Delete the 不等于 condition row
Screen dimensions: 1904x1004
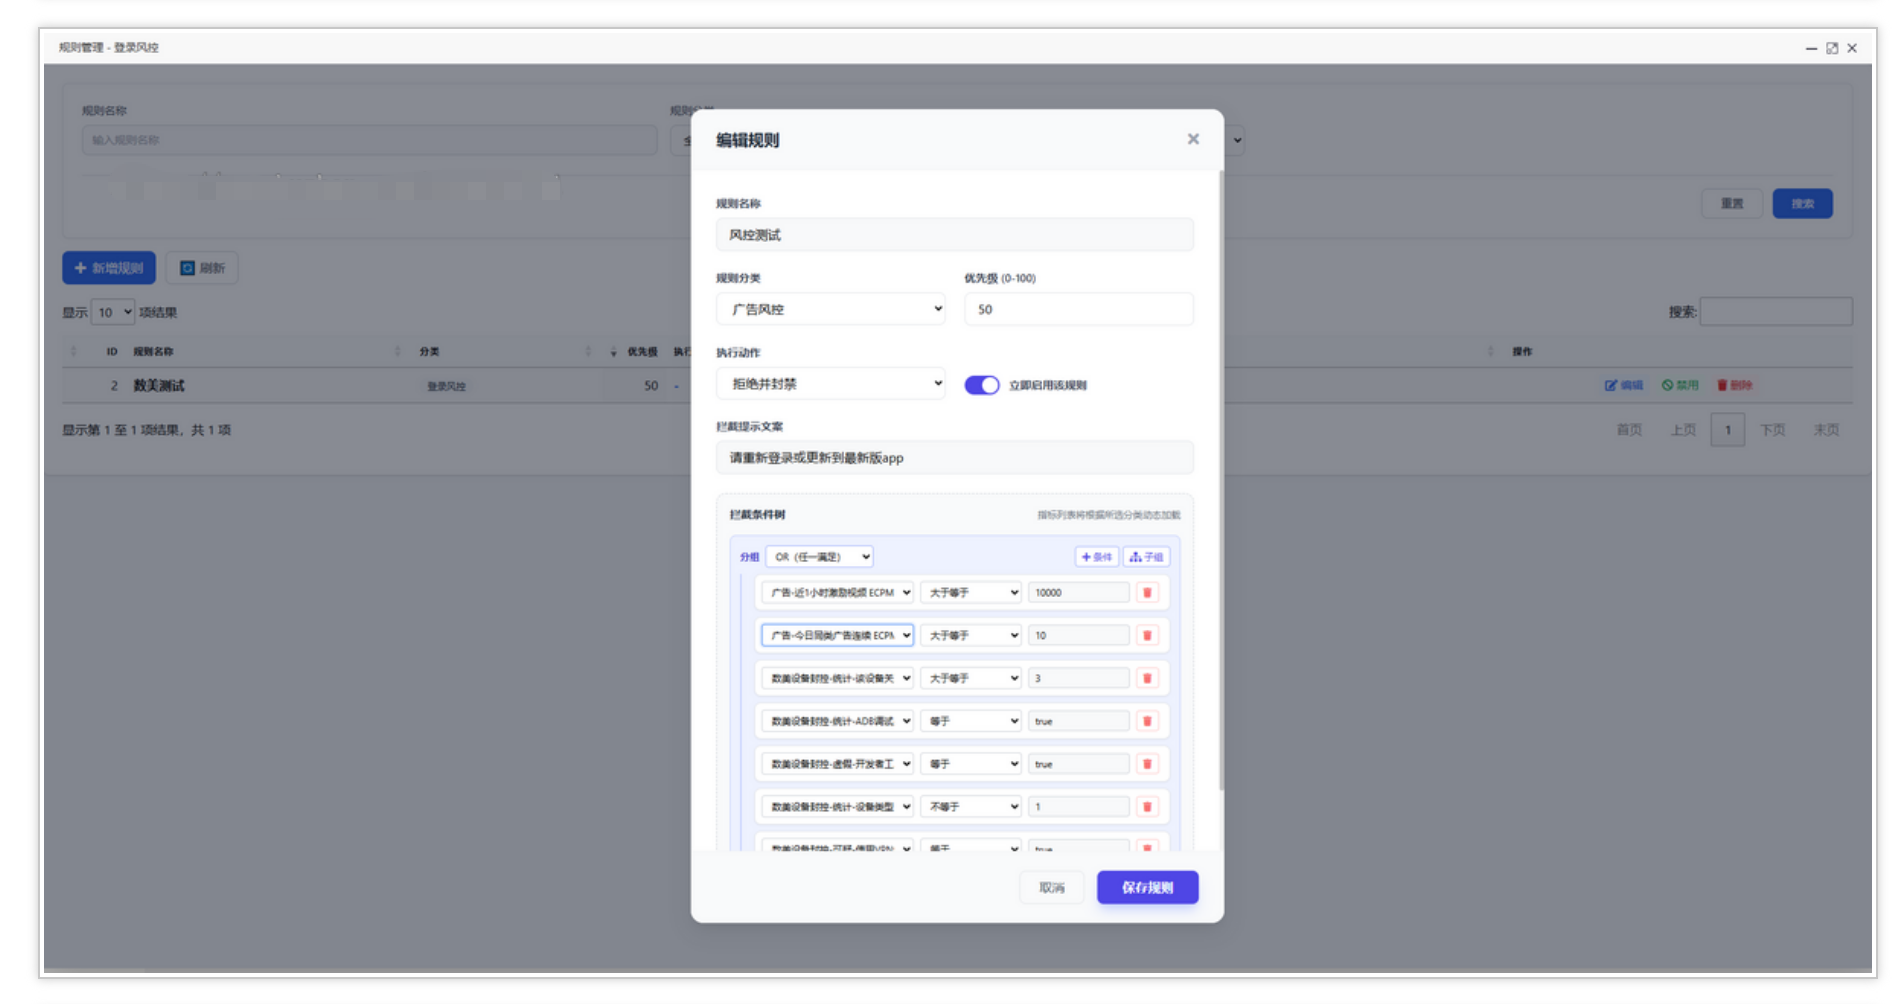pos(1147,807)
